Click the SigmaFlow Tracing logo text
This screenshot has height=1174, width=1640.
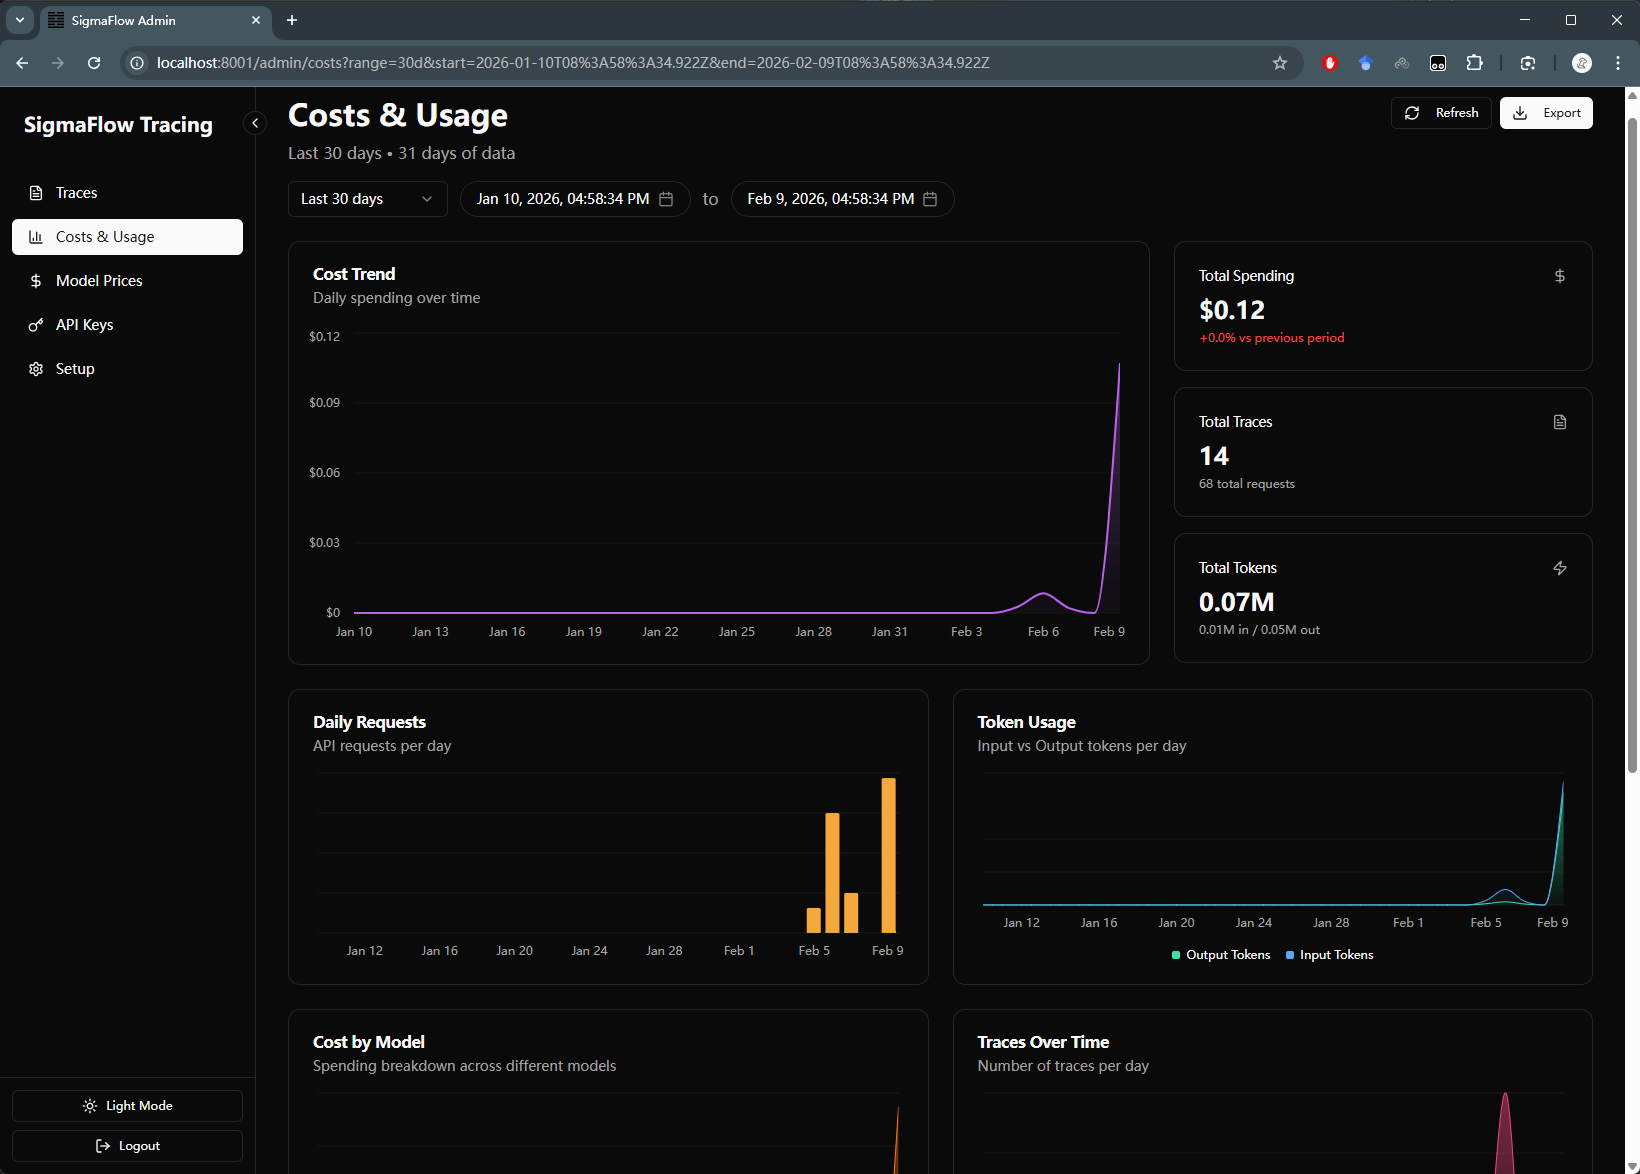tap(118, 125)
